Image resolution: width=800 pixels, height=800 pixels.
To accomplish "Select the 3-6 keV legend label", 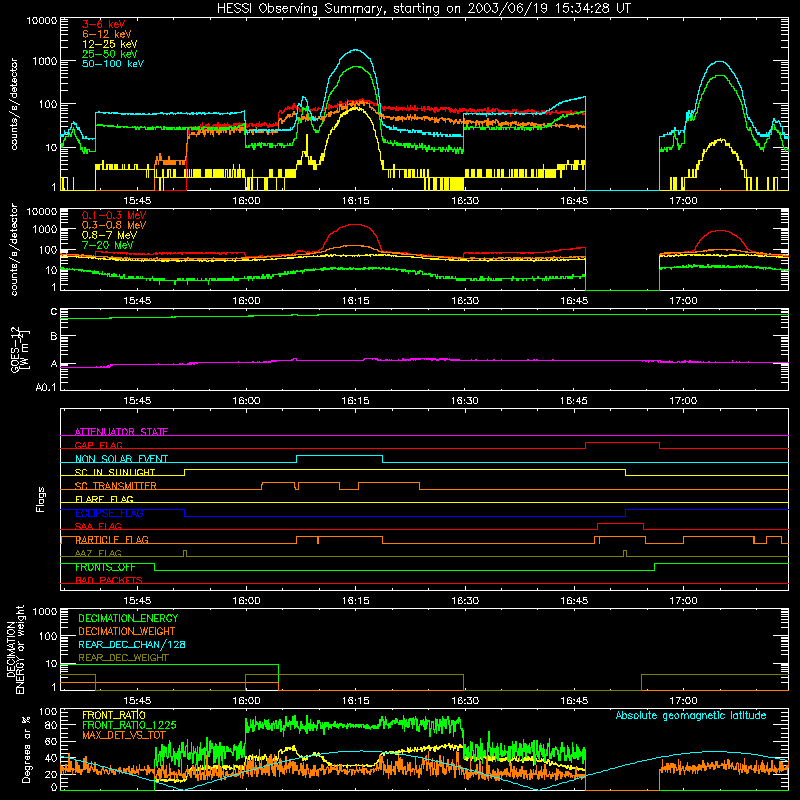I will 104,24.
